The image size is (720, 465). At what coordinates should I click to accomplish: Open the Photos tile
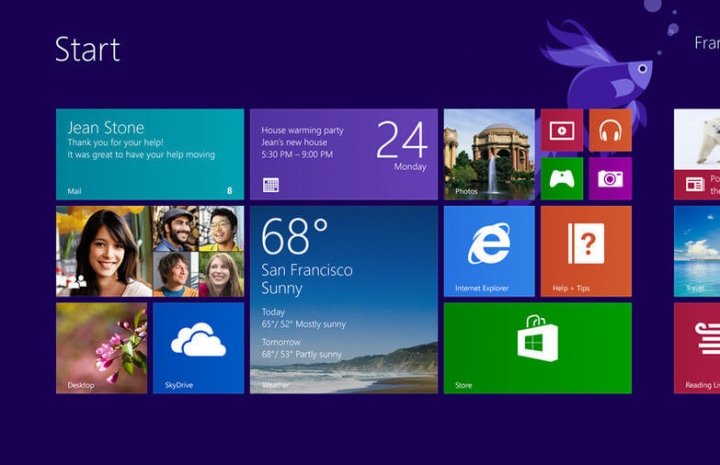tap(488, 154)
